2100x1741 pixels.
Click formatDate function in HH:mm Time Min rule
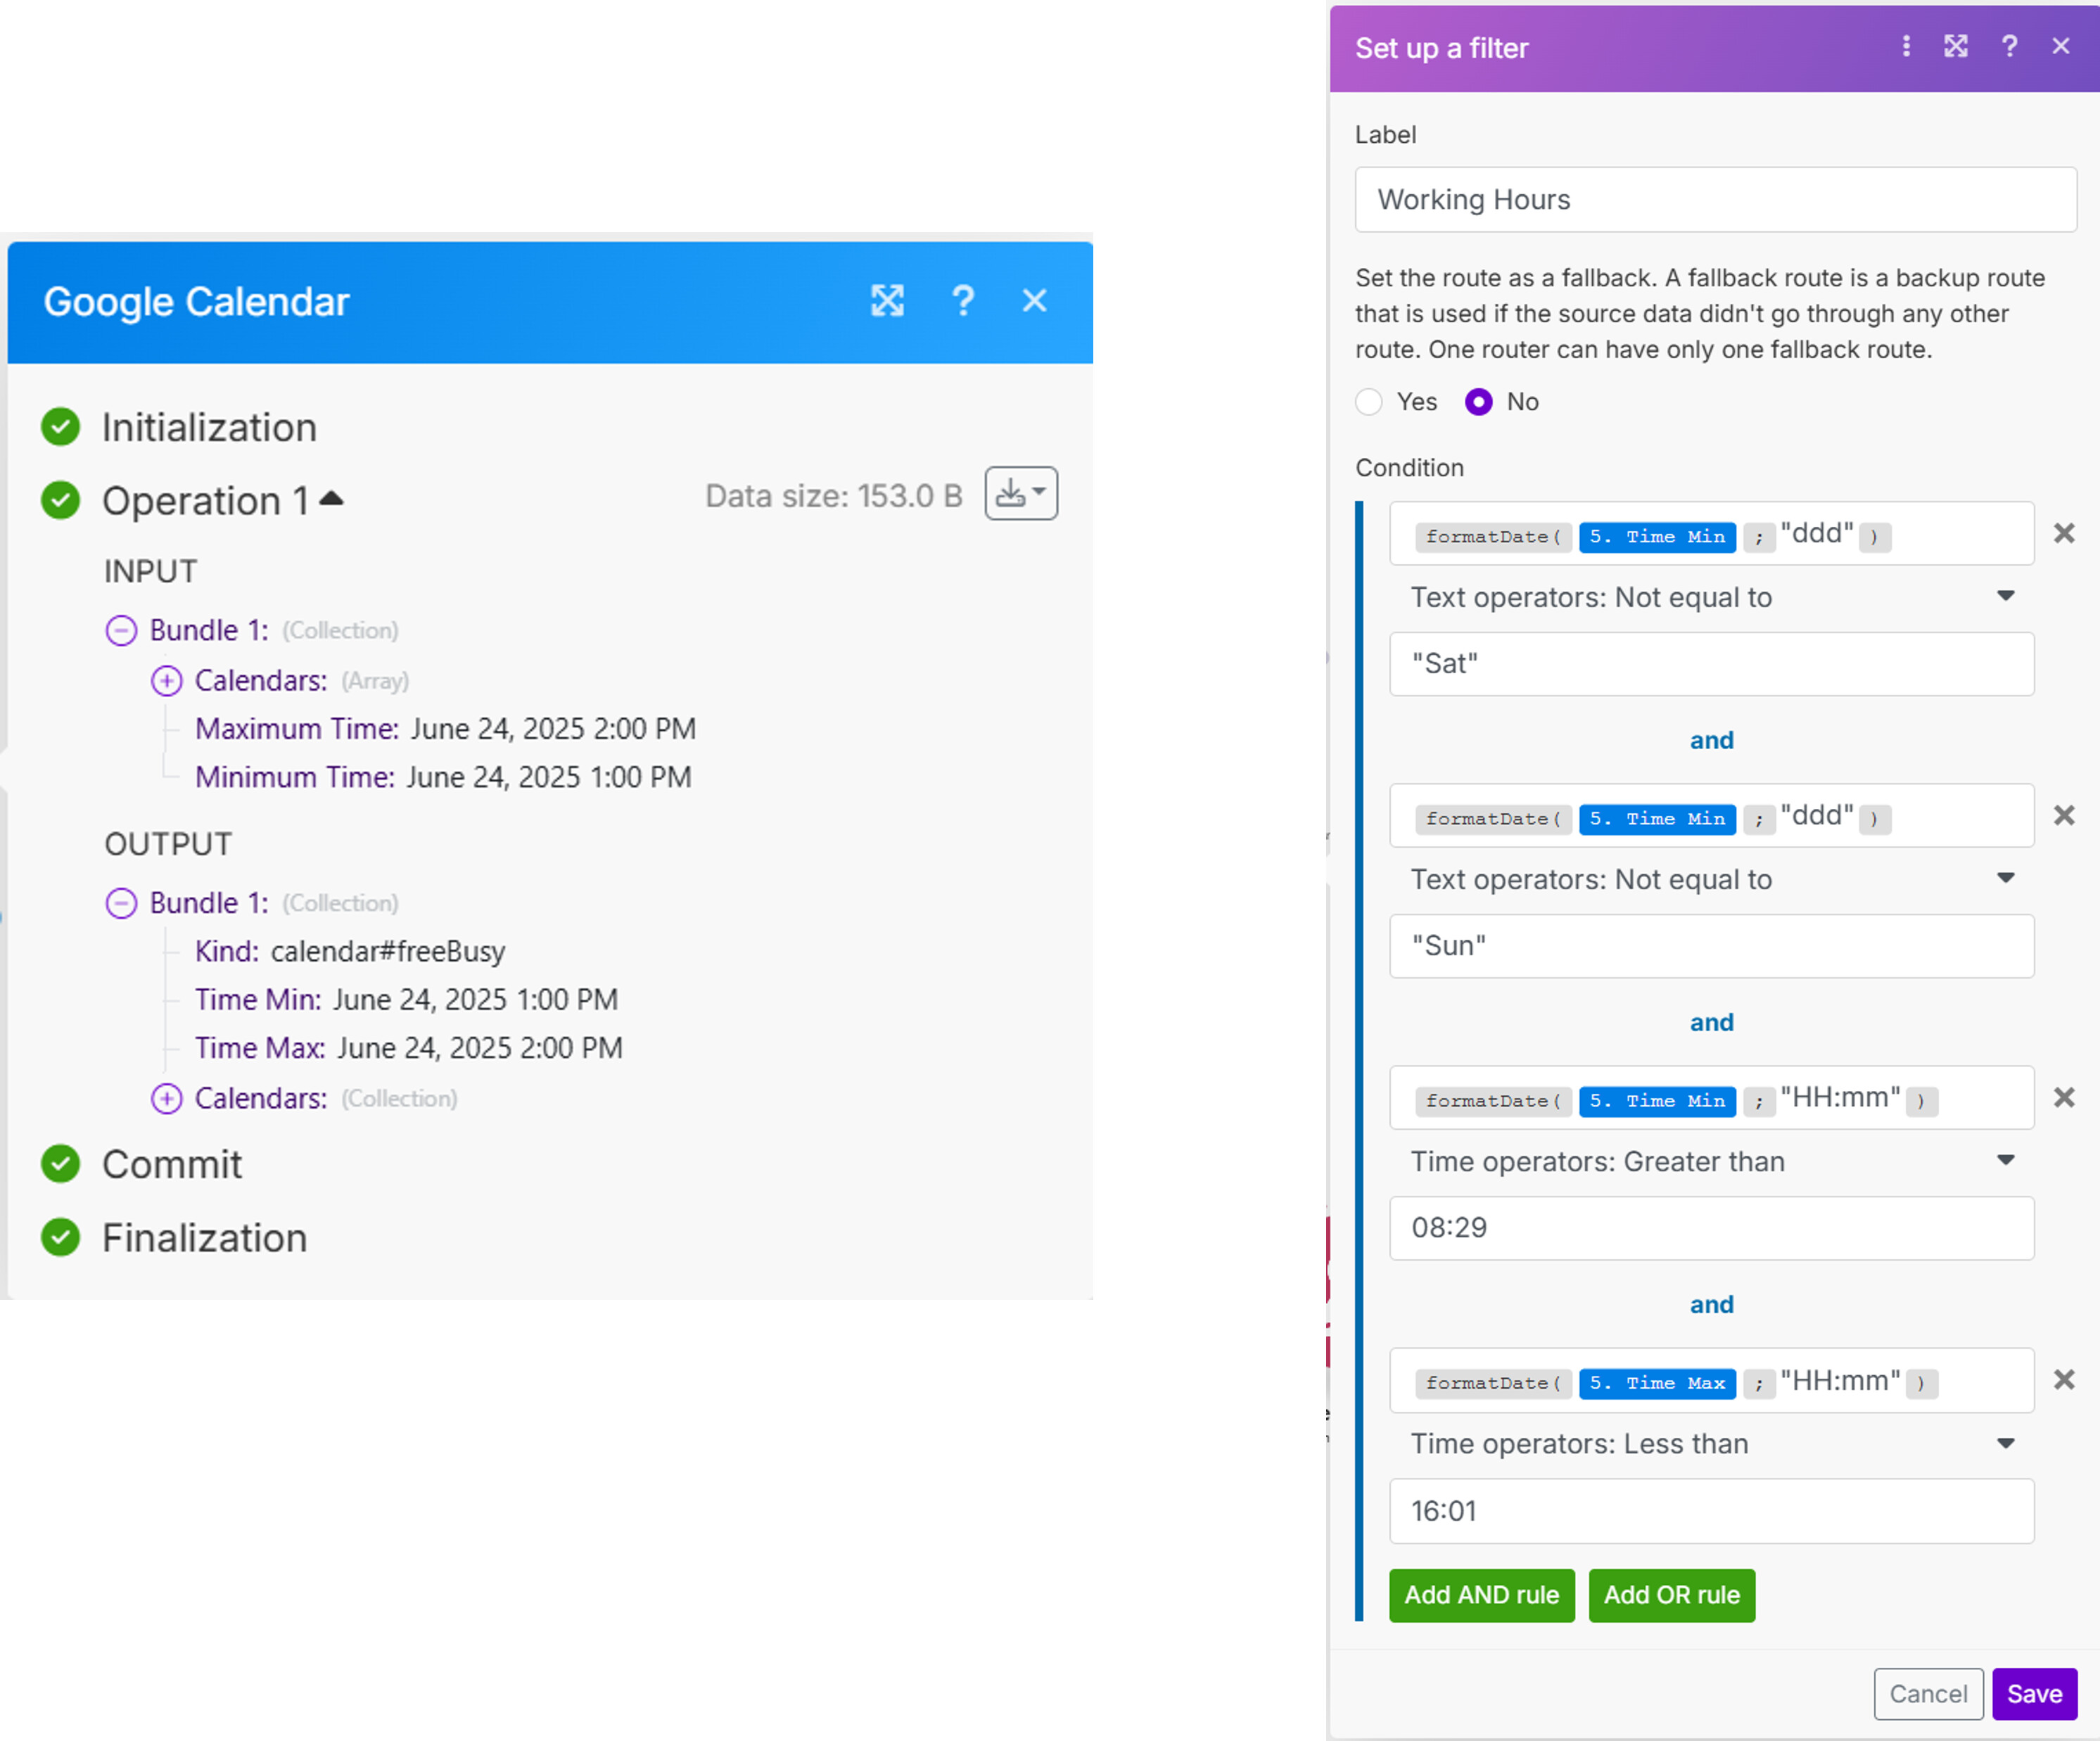tap(1493, 1101)
